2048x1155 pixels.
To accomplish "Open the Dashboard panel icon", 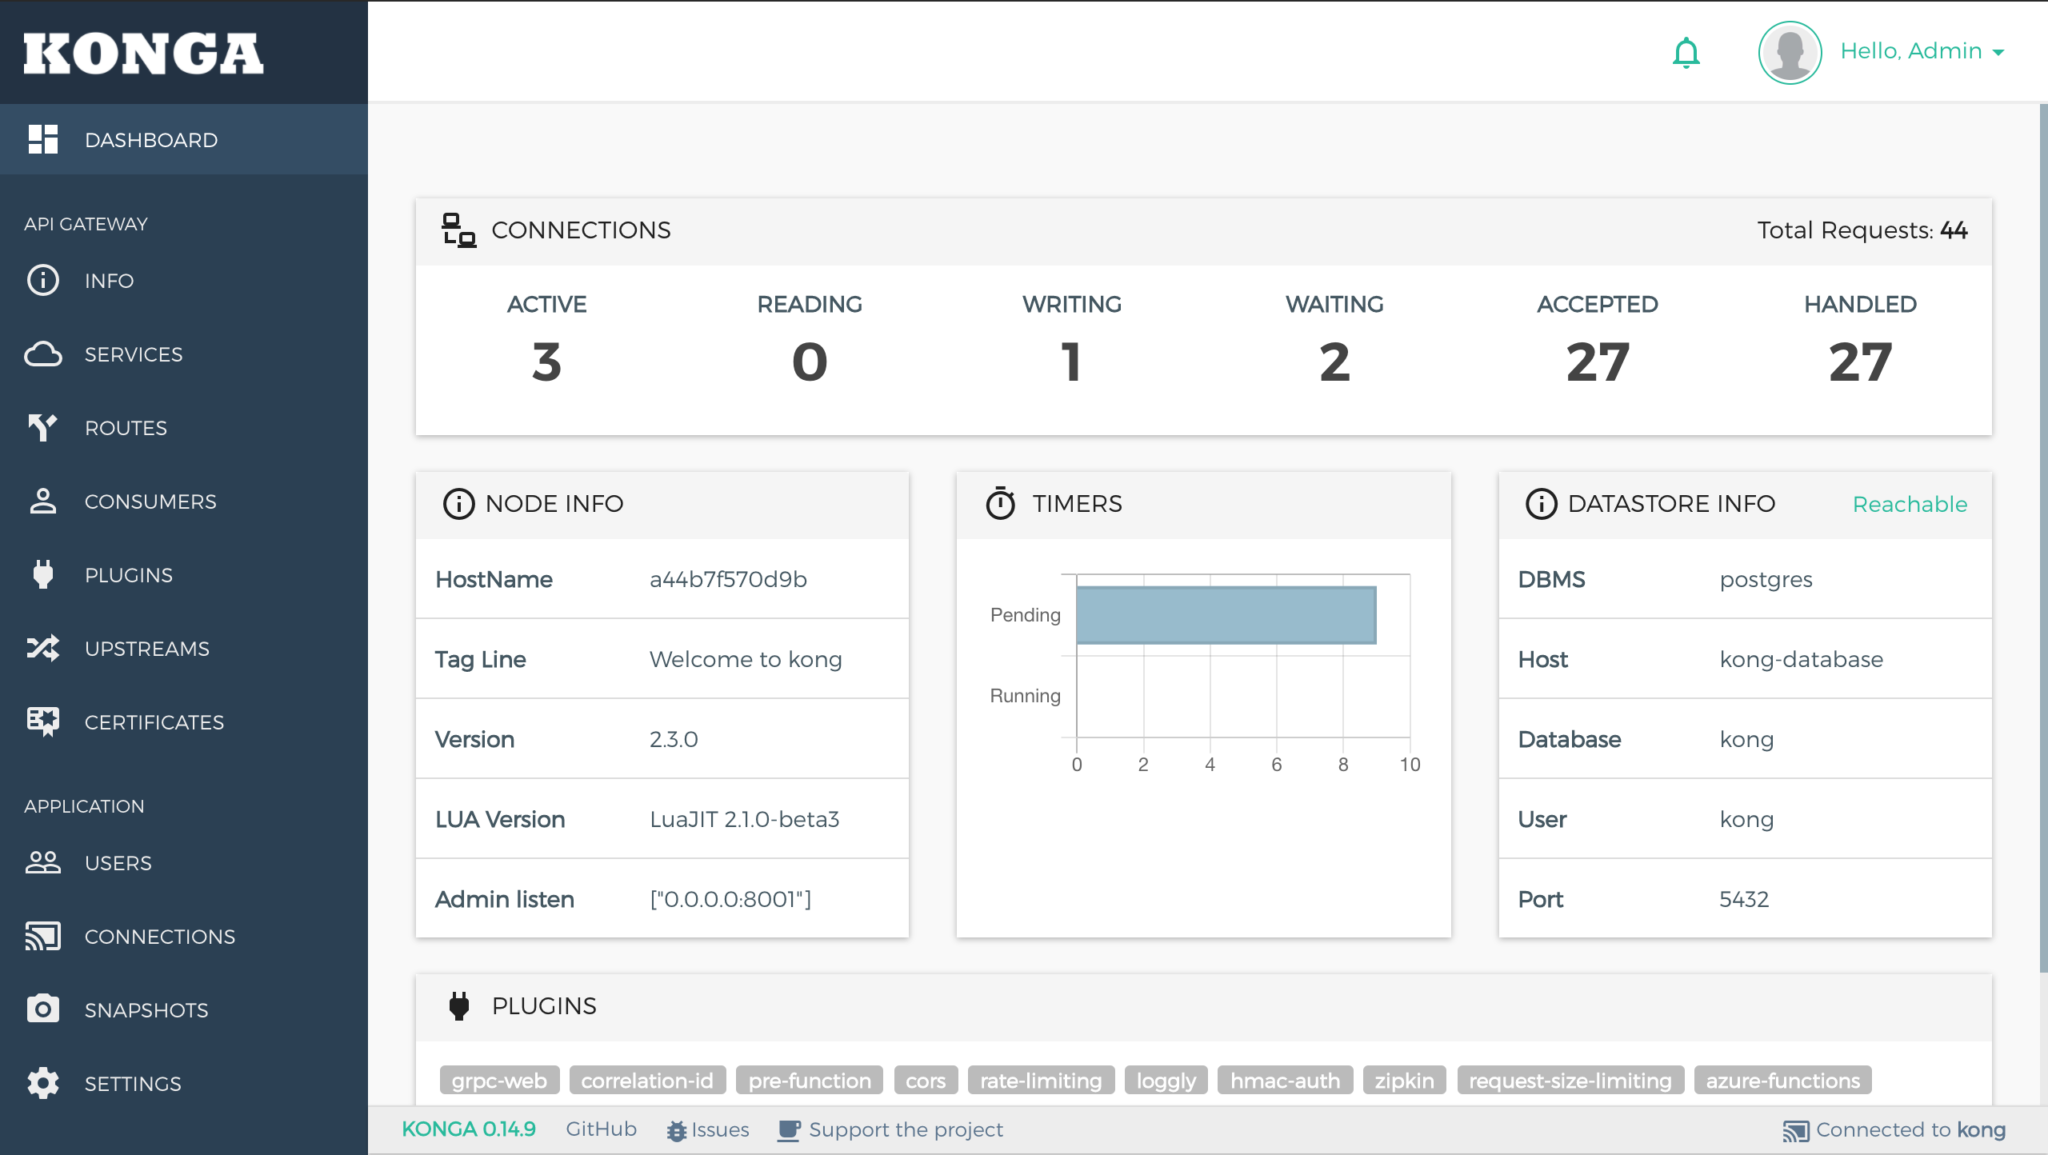I will pyautogui.click(x=43, y=139).
